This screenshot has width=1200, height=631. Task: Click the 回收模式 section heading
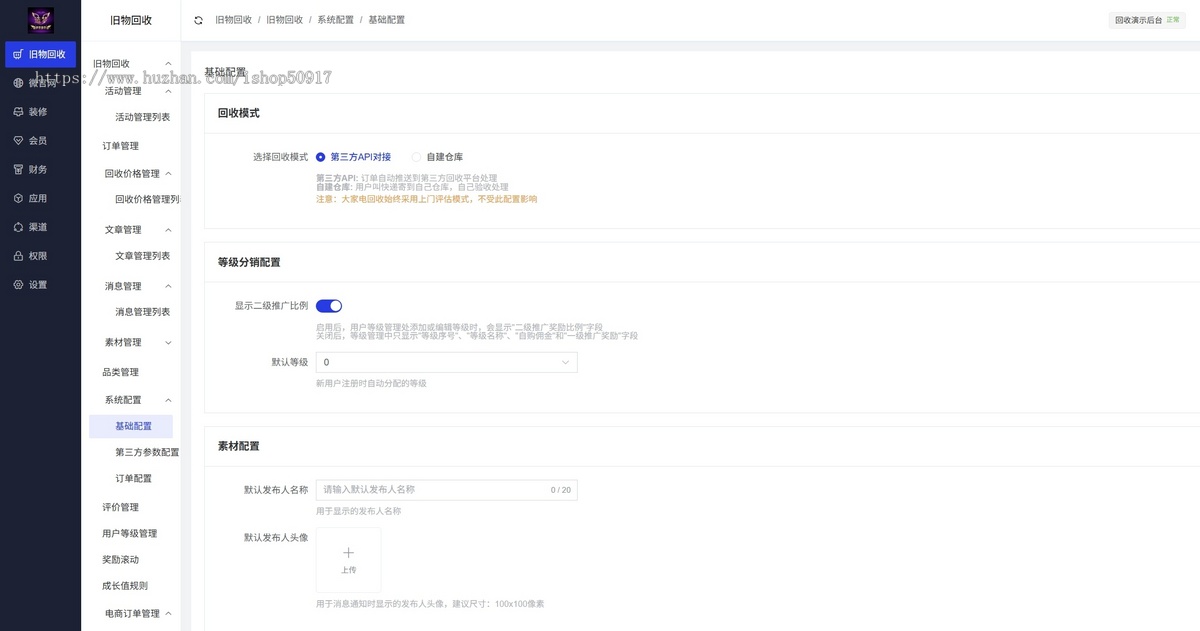pyautogui.click(x=238, y=113)
